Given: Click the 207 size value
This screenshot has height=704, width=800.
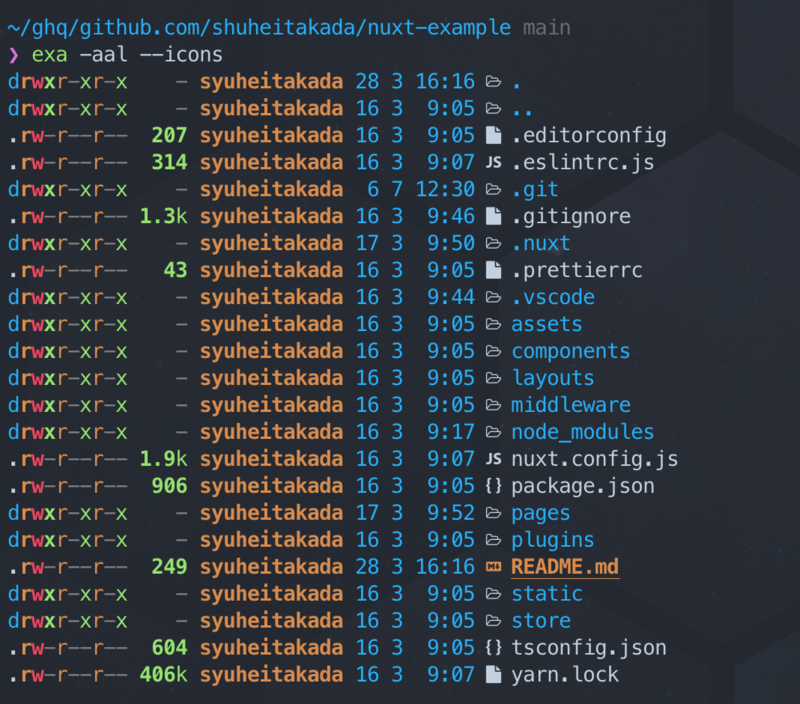Looking at the screenshot, I should (x=169, y=136).
